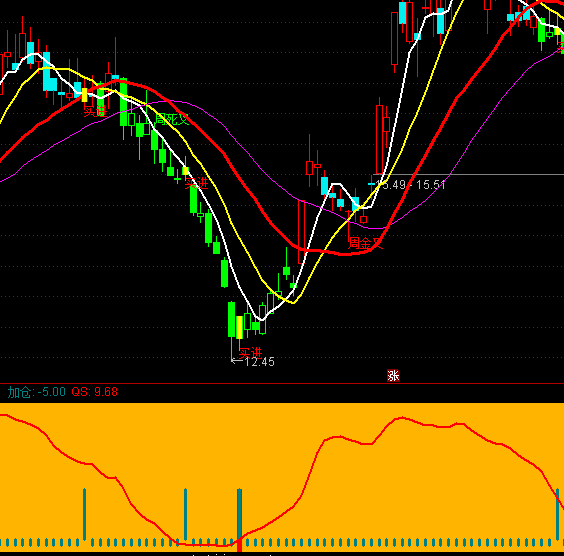
Task: Click the red QS curve peak in the lower panel
Action: (401, 418)
